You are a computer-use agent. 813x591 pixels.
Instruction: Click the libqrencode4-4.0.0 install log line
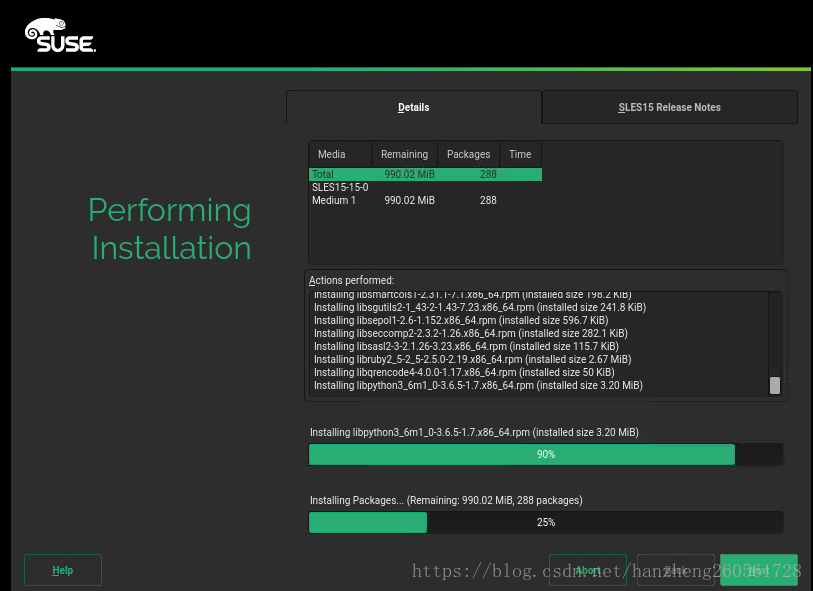tap(464, 372)
